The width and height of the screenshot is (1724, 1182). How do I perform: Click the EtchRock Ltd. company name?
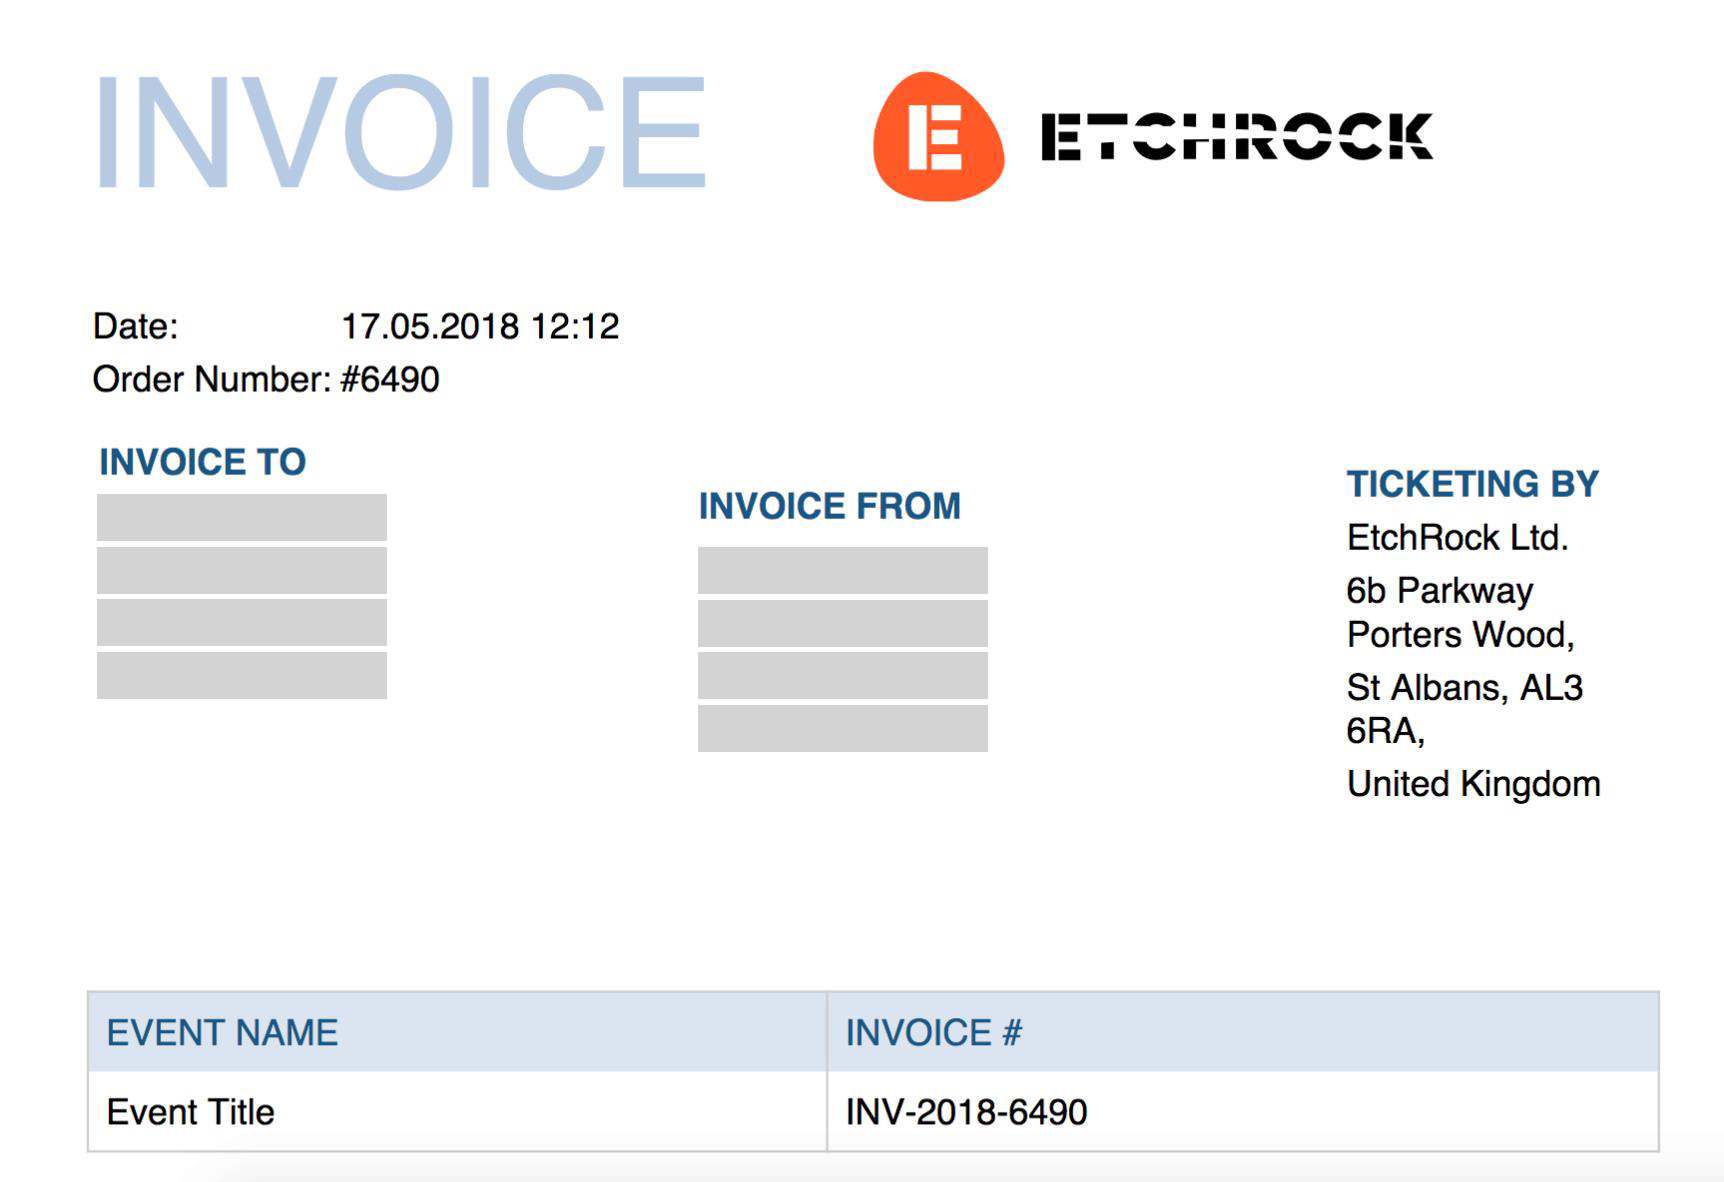(x=1457, y=538)
